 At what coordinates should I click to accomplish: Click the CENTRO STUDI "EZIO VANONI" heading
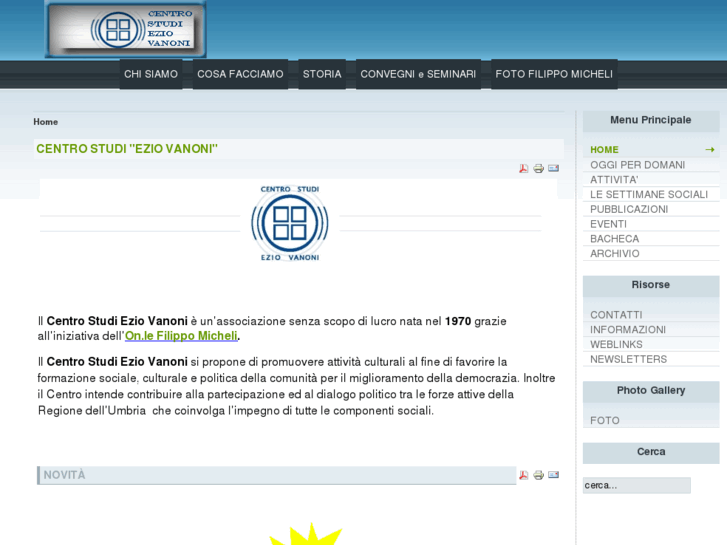coord(127,149)
